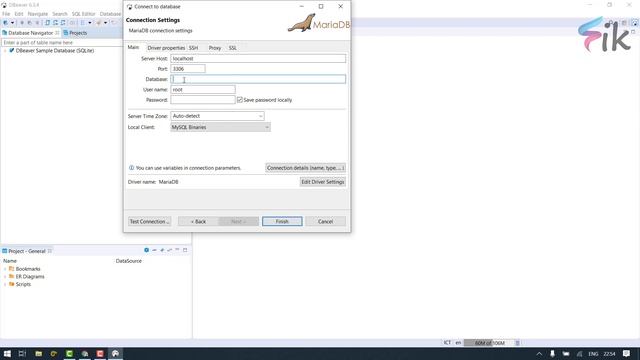Click the DataSource column header

pyautogui.click(x=129, y=261)
